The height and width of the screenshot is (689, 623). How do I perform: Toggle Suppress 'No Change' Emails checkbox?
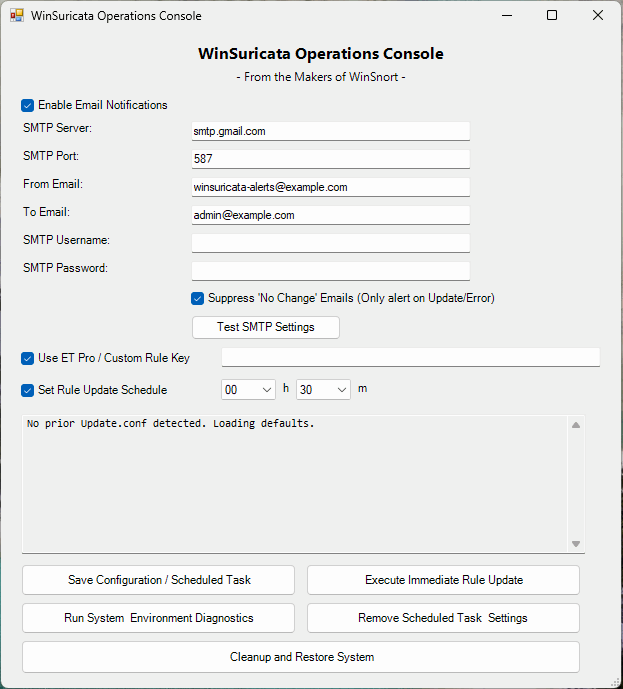pos(197,298)
